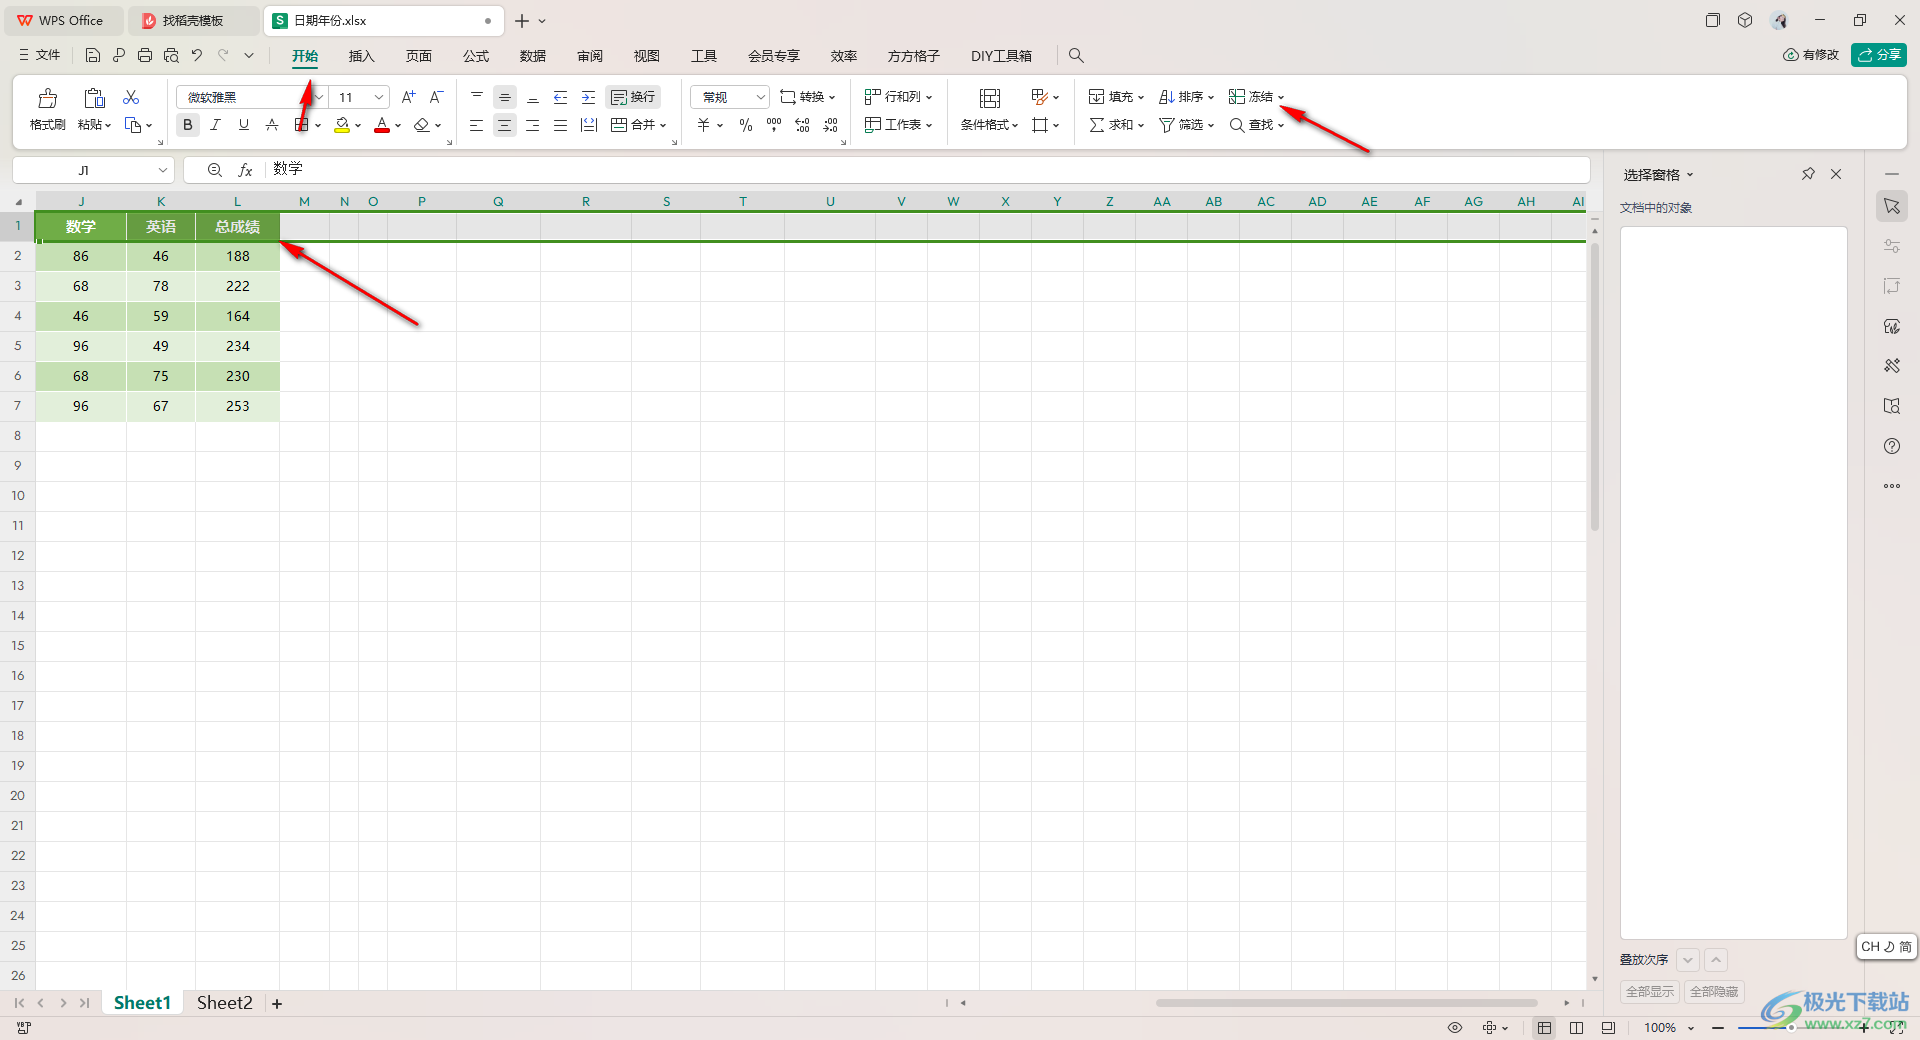
Task: Open the font size dropdown
Action: pos(379,97)
